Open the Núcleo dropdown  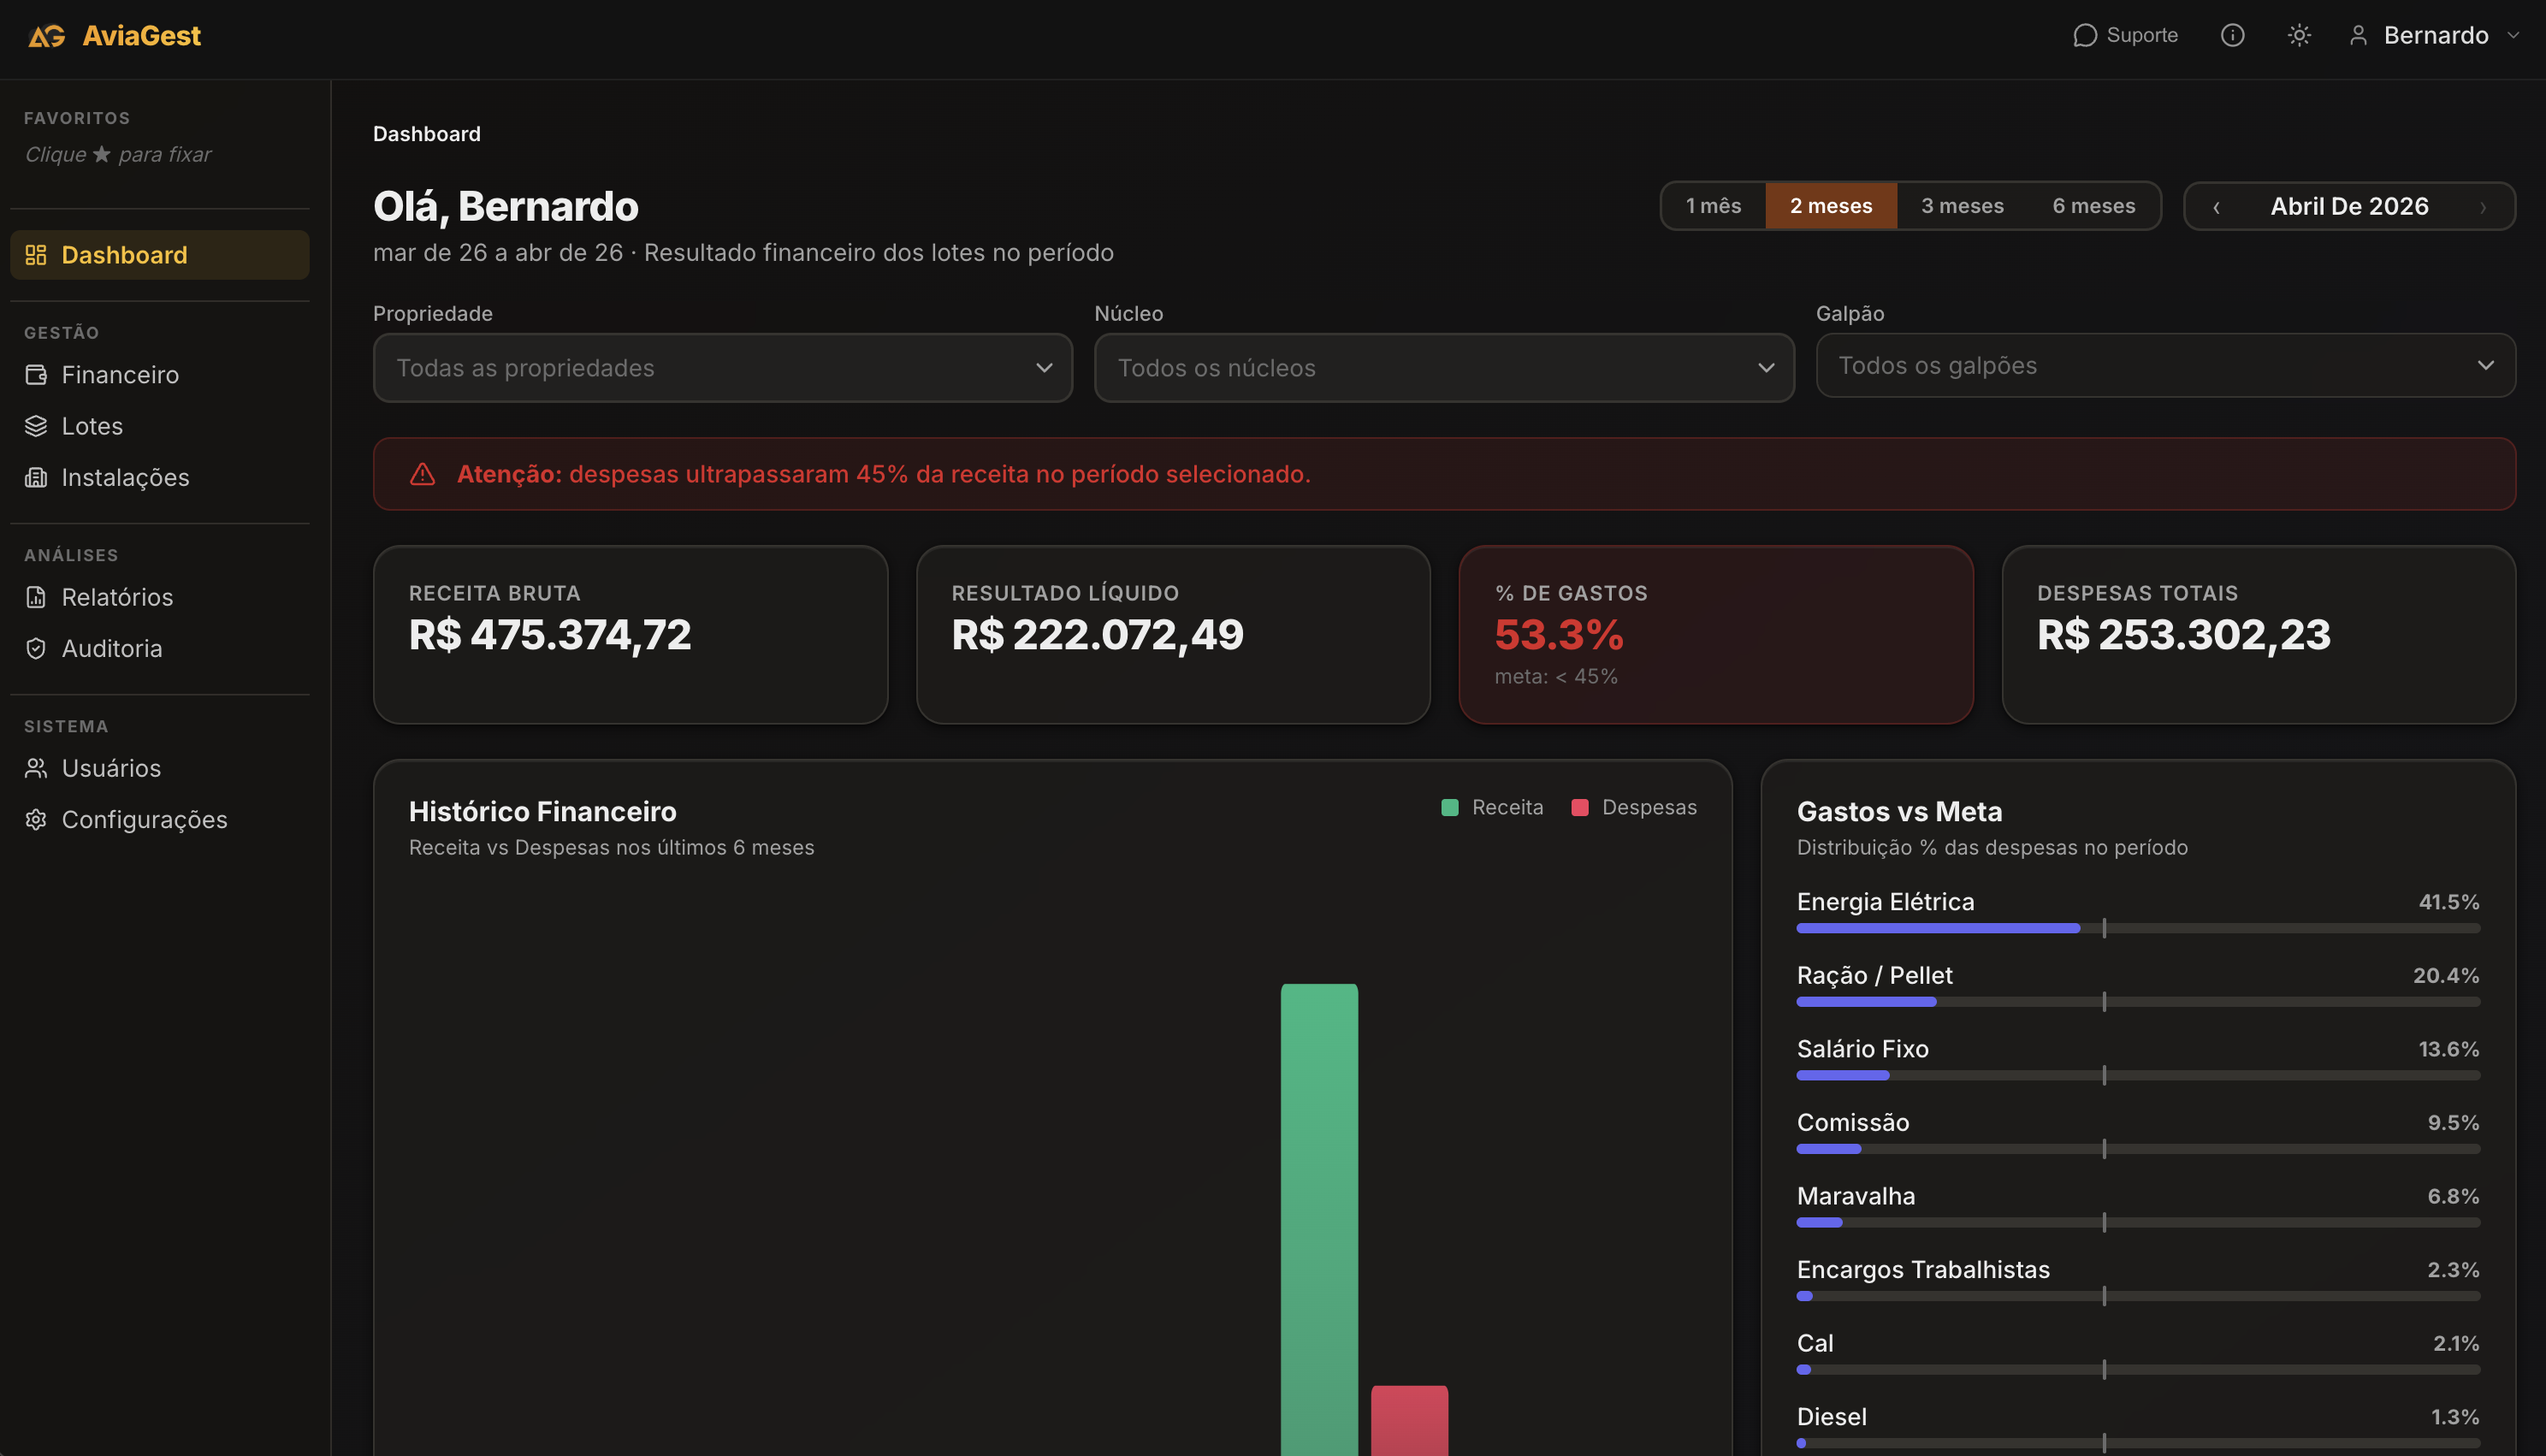pyautogui.click(x=1444, y=368)
